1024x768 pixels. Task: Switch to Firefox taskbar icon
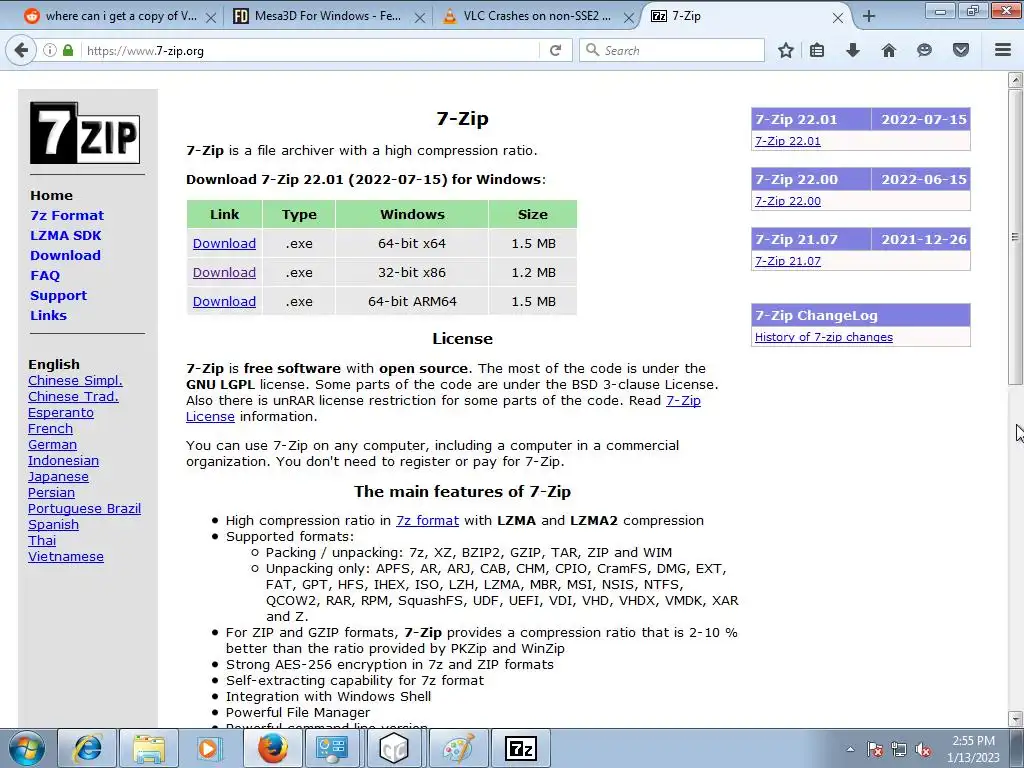pos(272,748)
